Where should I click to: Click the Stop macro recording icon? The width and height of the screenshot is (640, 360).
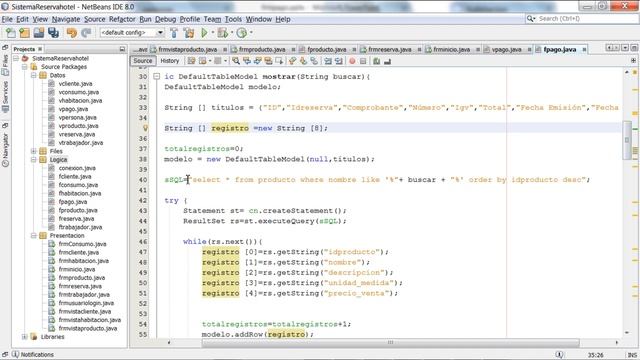pos(362,61)
